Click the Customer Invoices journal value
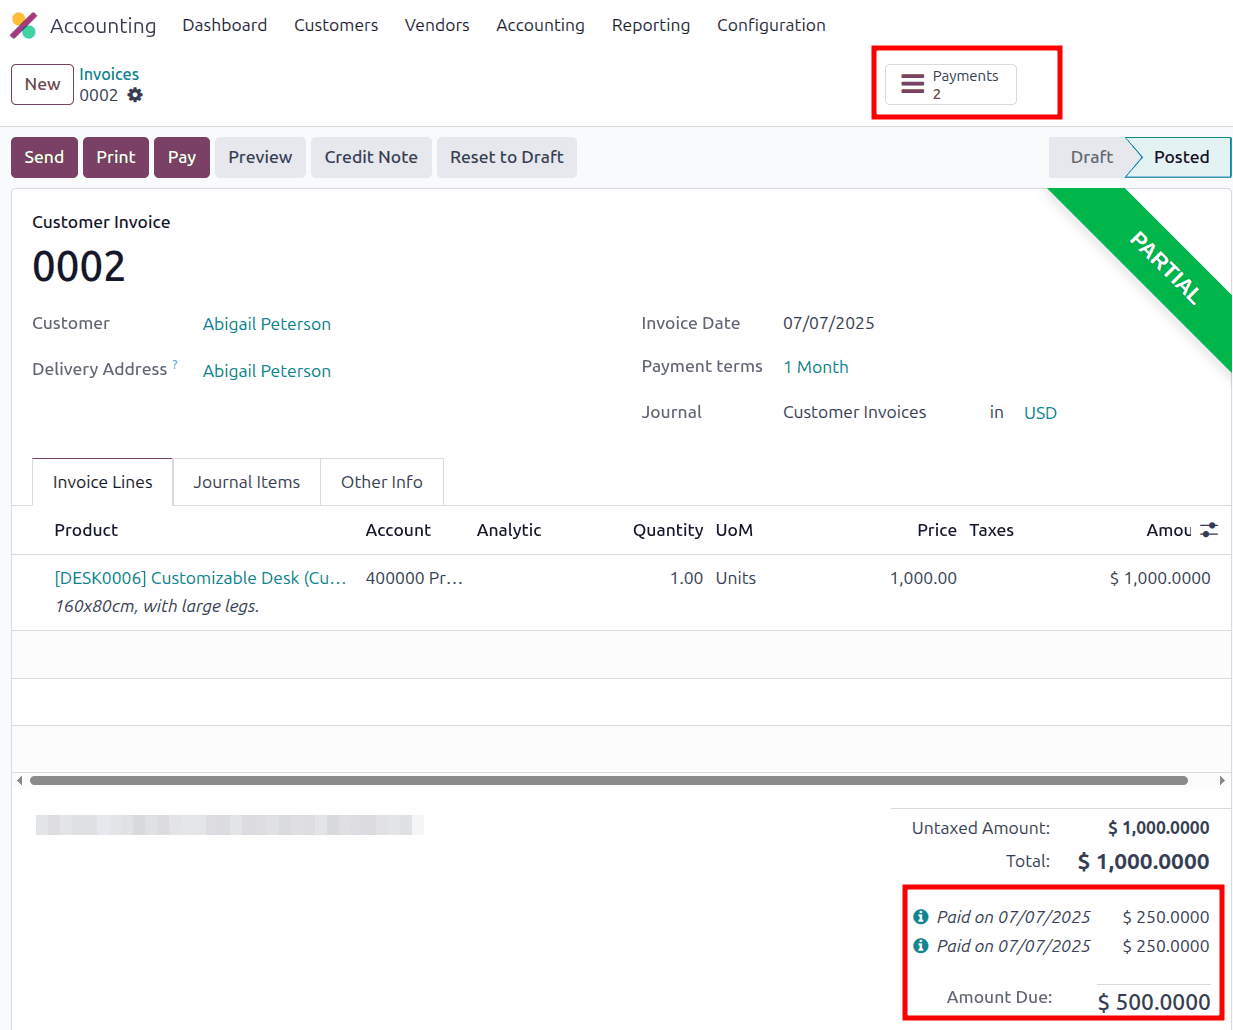This screenshot has width=1233, height=1030. click(x=855, y=412)
